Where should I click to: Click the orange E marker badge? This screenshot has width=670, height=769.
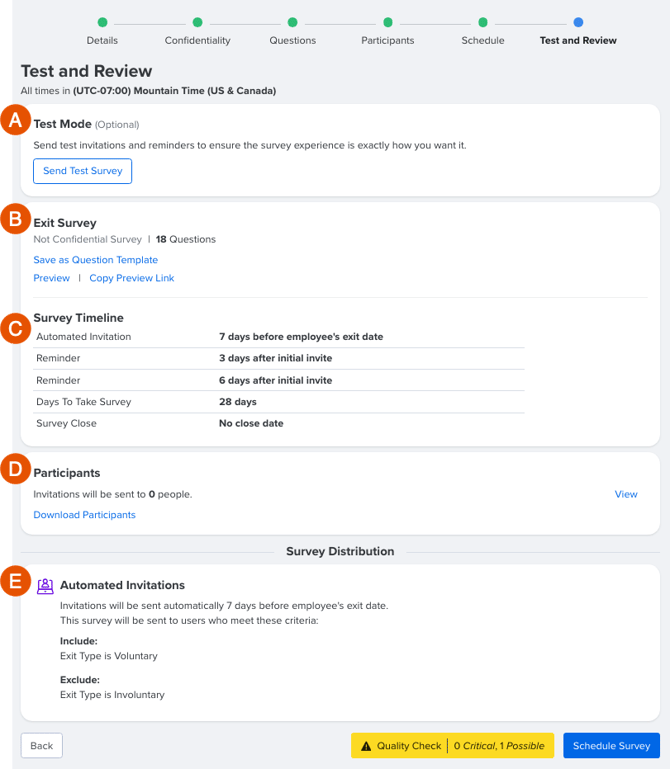tap(16, 581)
